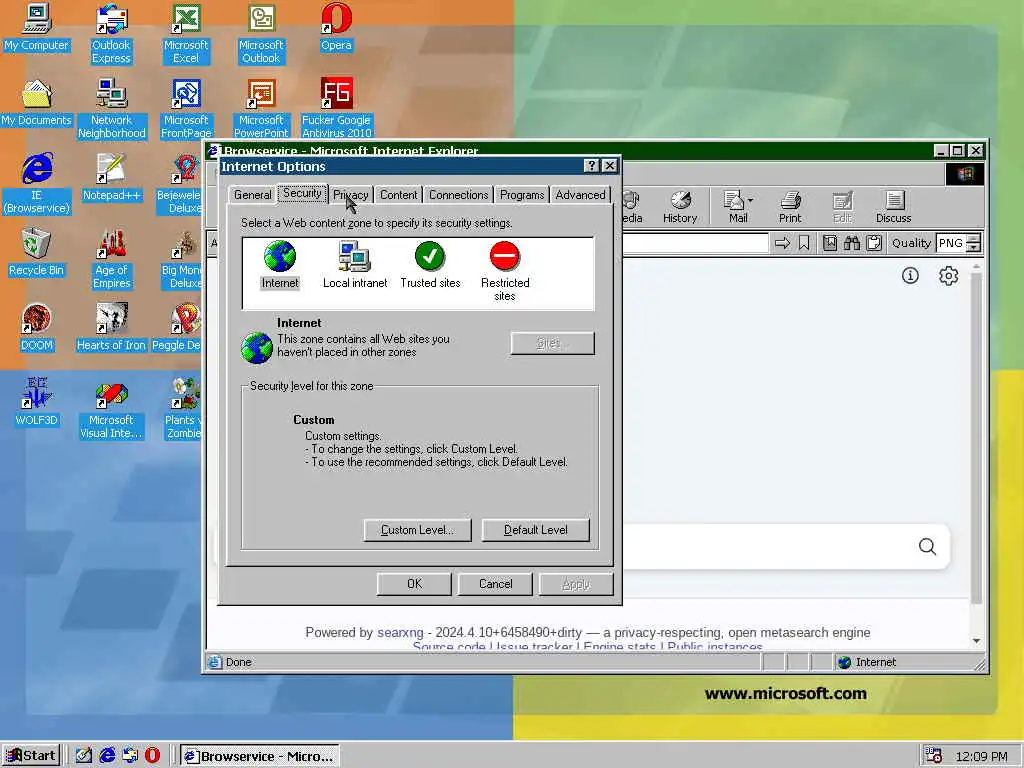Click the Internet Explorer quick launch icon

[107, 755]
